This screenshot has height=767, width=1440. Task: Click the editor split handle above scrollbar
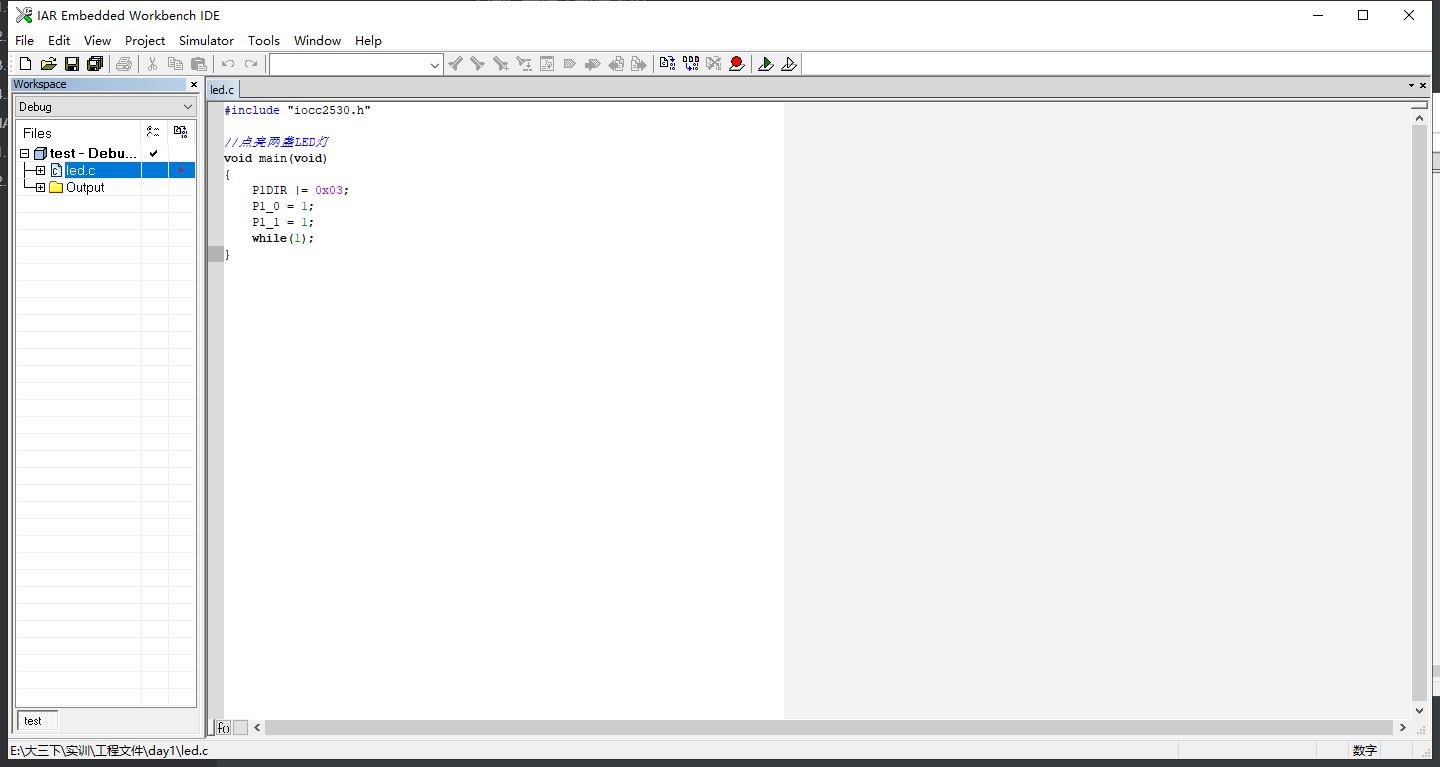click(1419, 105)
